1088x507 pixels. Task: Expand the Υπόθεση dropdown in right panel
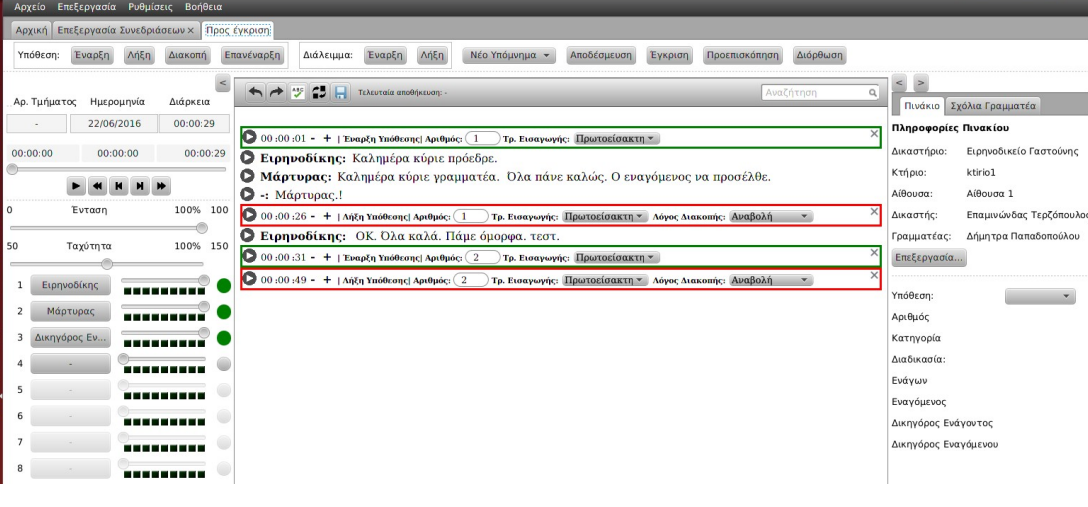pos(1039,296)
